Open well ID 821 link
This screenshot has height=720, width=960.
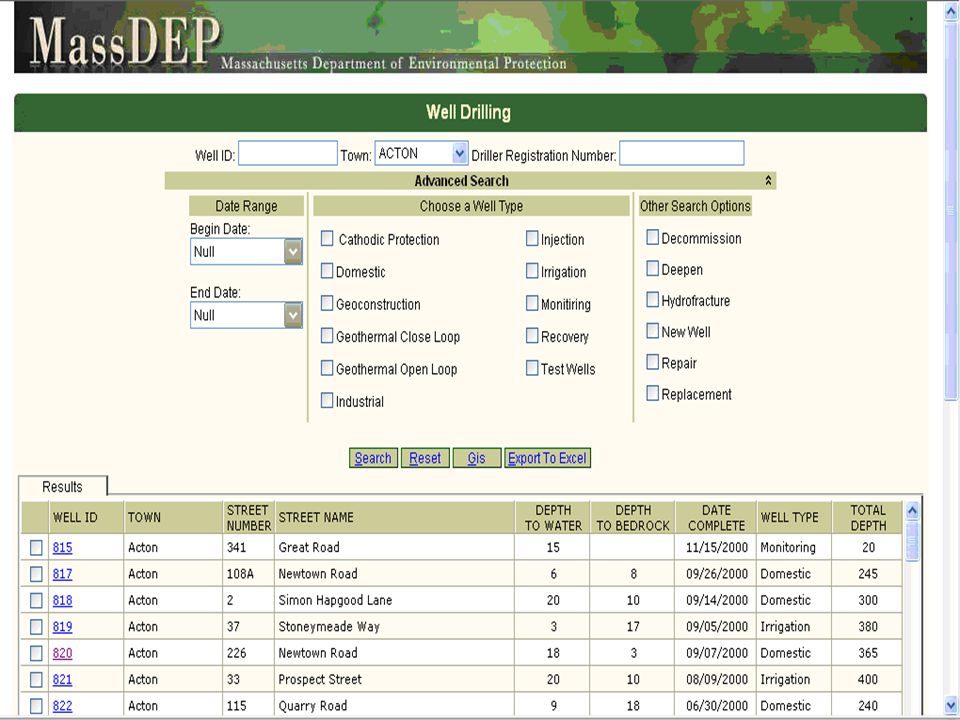click(x=62, y=679)
